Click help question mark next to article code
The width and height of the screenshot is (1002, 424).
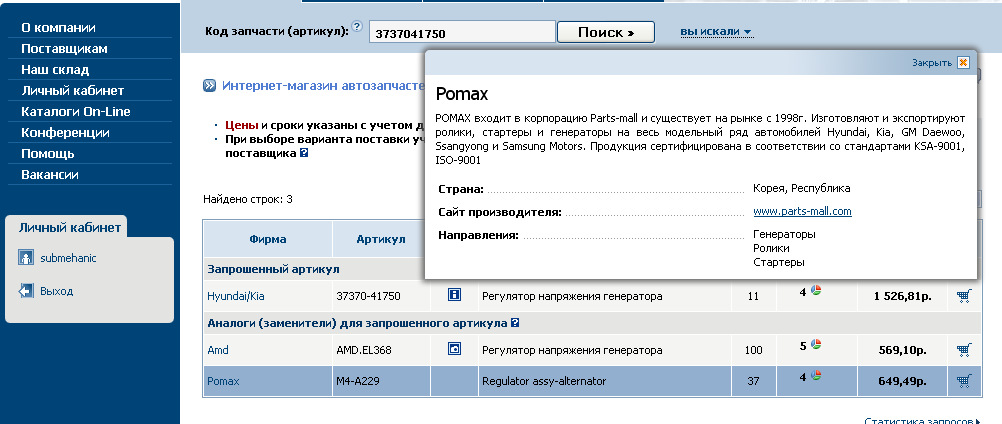[357, 27]
